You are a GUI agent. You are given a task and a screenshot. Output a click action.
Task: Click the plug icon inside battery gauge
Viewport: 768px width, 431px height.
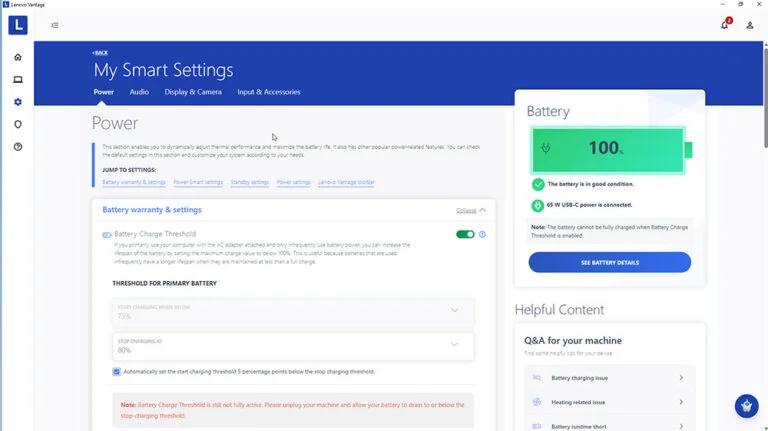[546, 148]
